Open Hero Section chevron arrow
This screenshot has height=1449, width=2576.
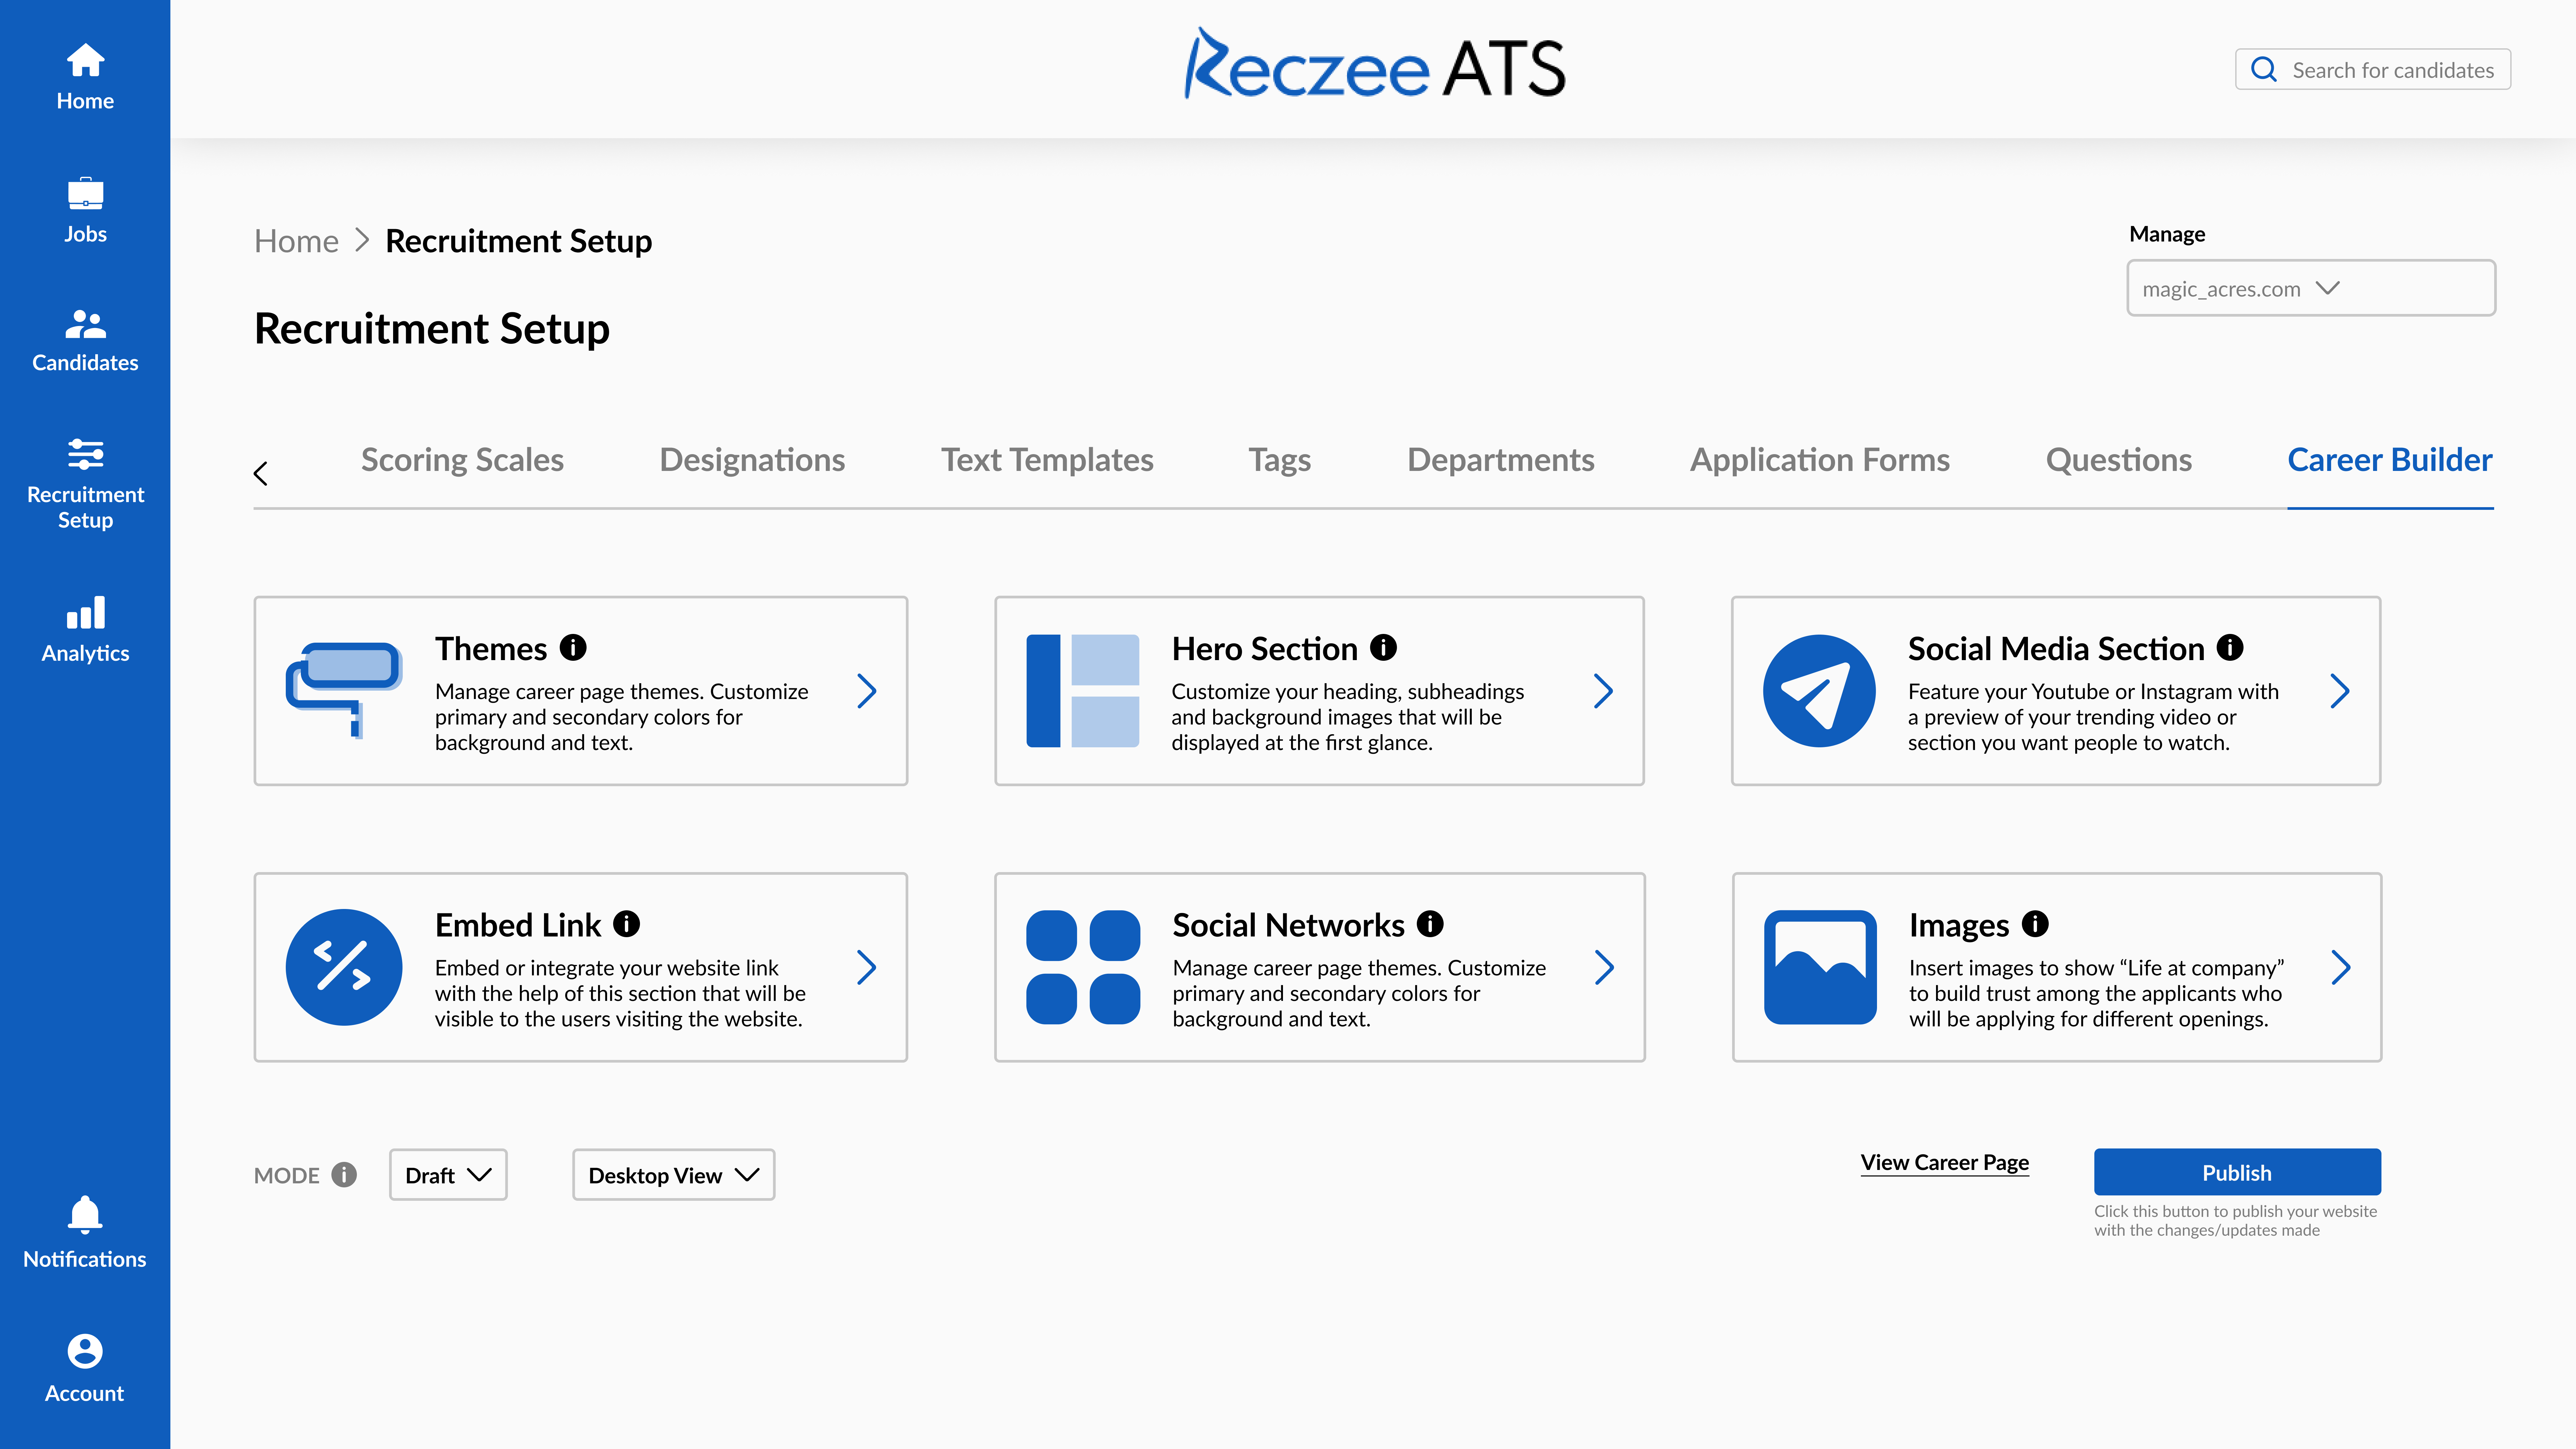[x=1603, y=691]
